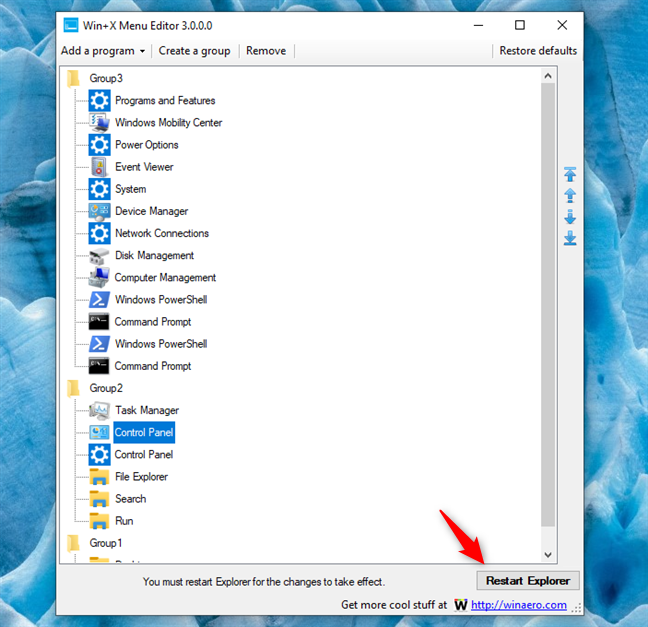Click the Move down arrow icon
This screenshot has width=648, height=627.
point(570,217)
